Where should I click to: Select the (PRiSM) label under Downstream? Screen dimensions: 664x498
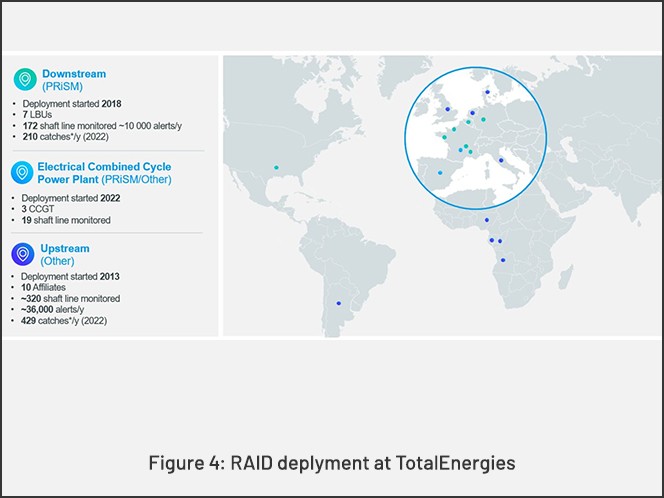[x=62, y=86]
